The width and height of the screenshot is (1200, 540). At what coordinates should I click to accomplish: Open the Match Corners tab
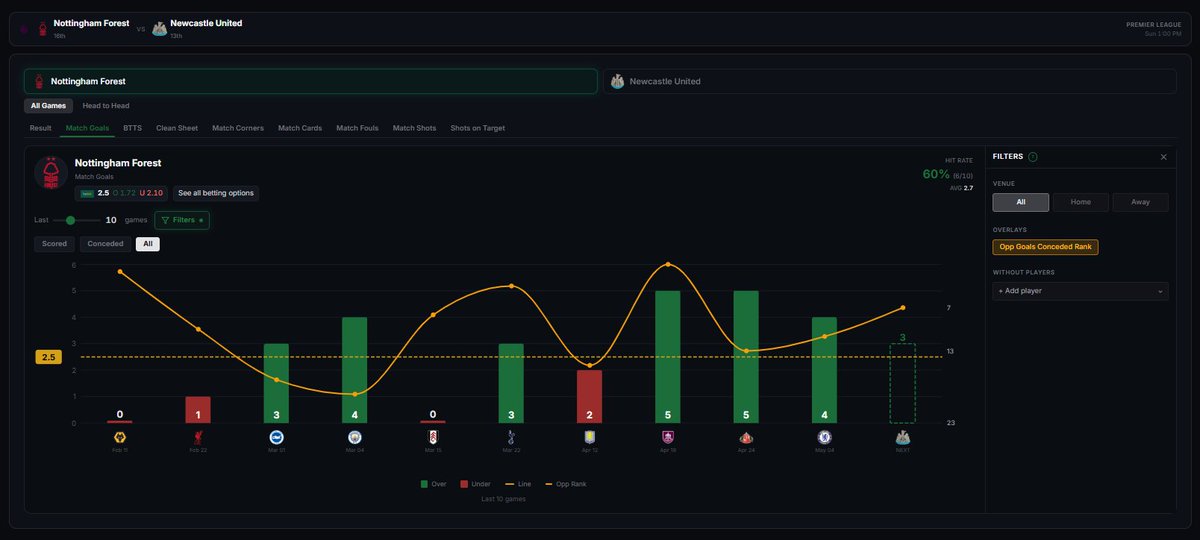pyautogui.click(x=238, y=128)
